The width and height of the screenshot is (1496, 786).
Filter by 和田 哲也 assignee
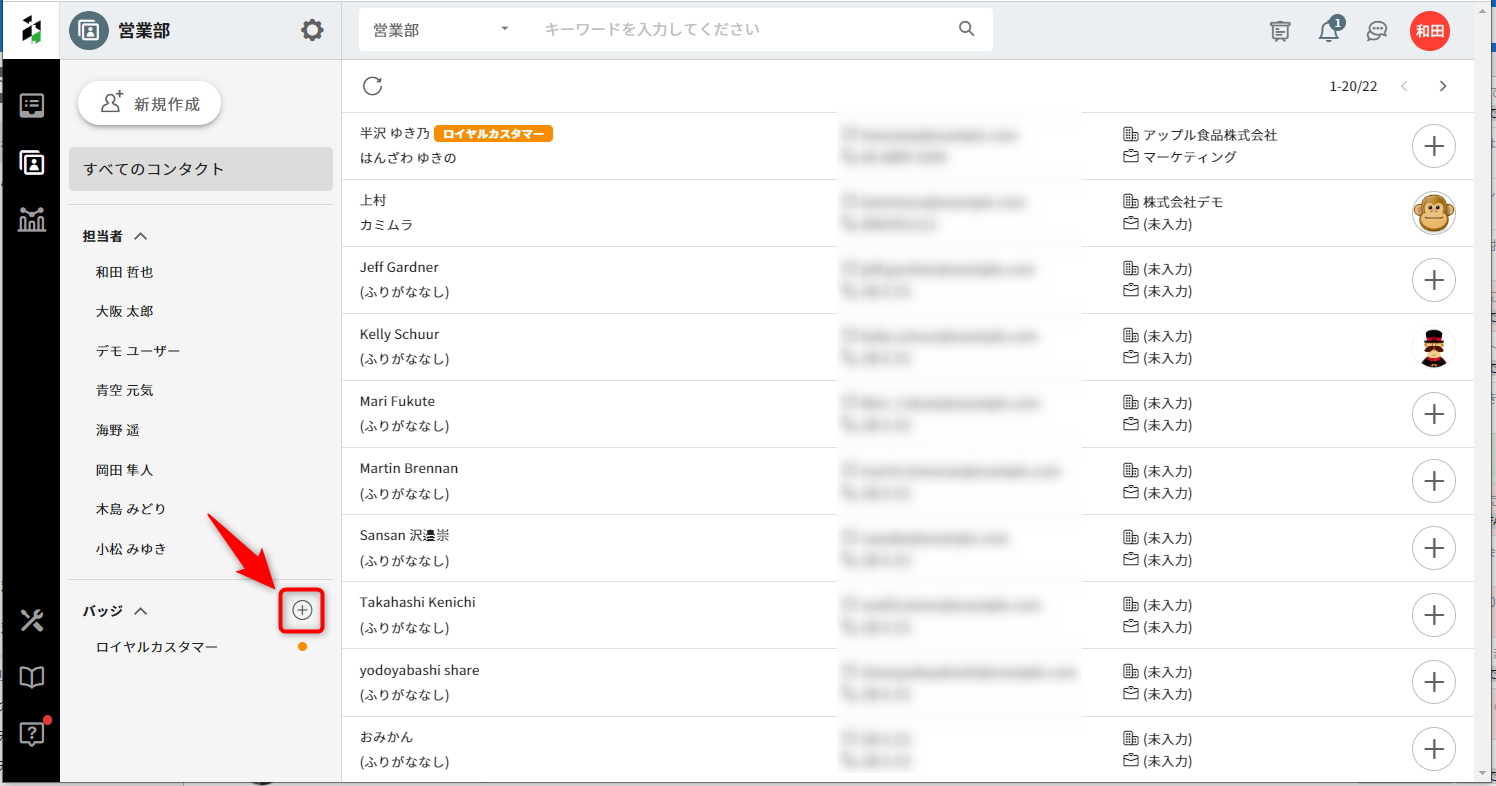click(125, 272)
